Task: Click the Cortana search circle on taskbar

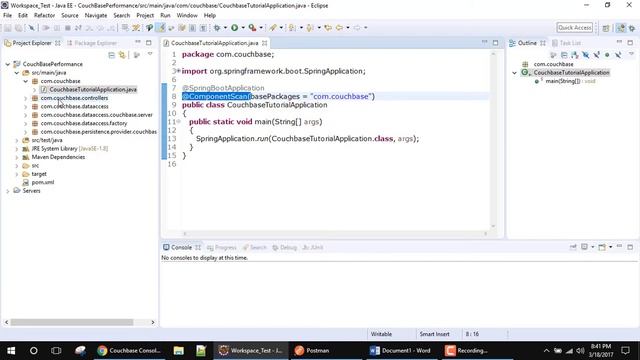Action: (x=33, y=350)
